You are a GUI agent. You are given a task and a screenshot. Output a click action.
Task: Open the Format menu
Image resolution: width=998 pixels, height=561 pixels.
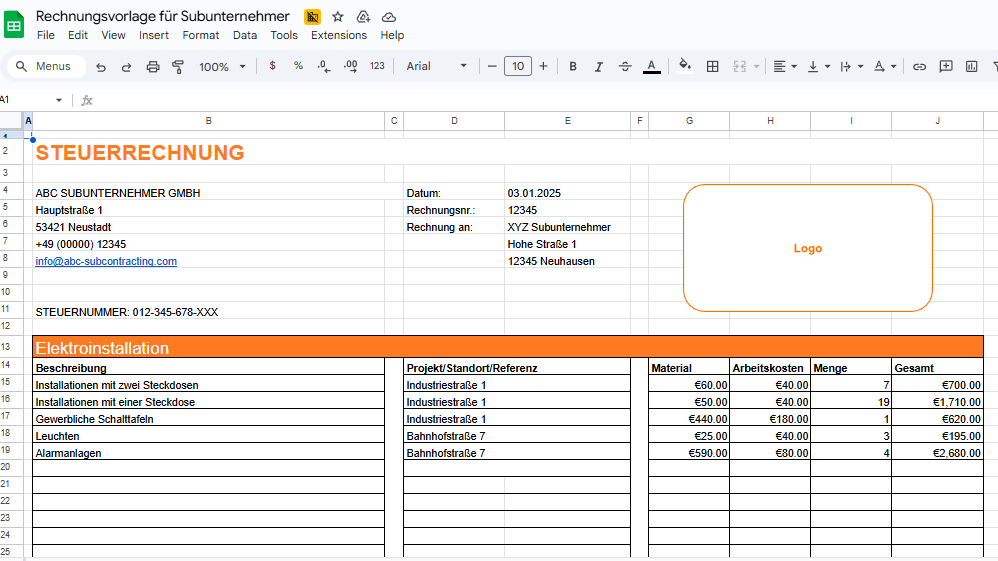click(200, 35)
